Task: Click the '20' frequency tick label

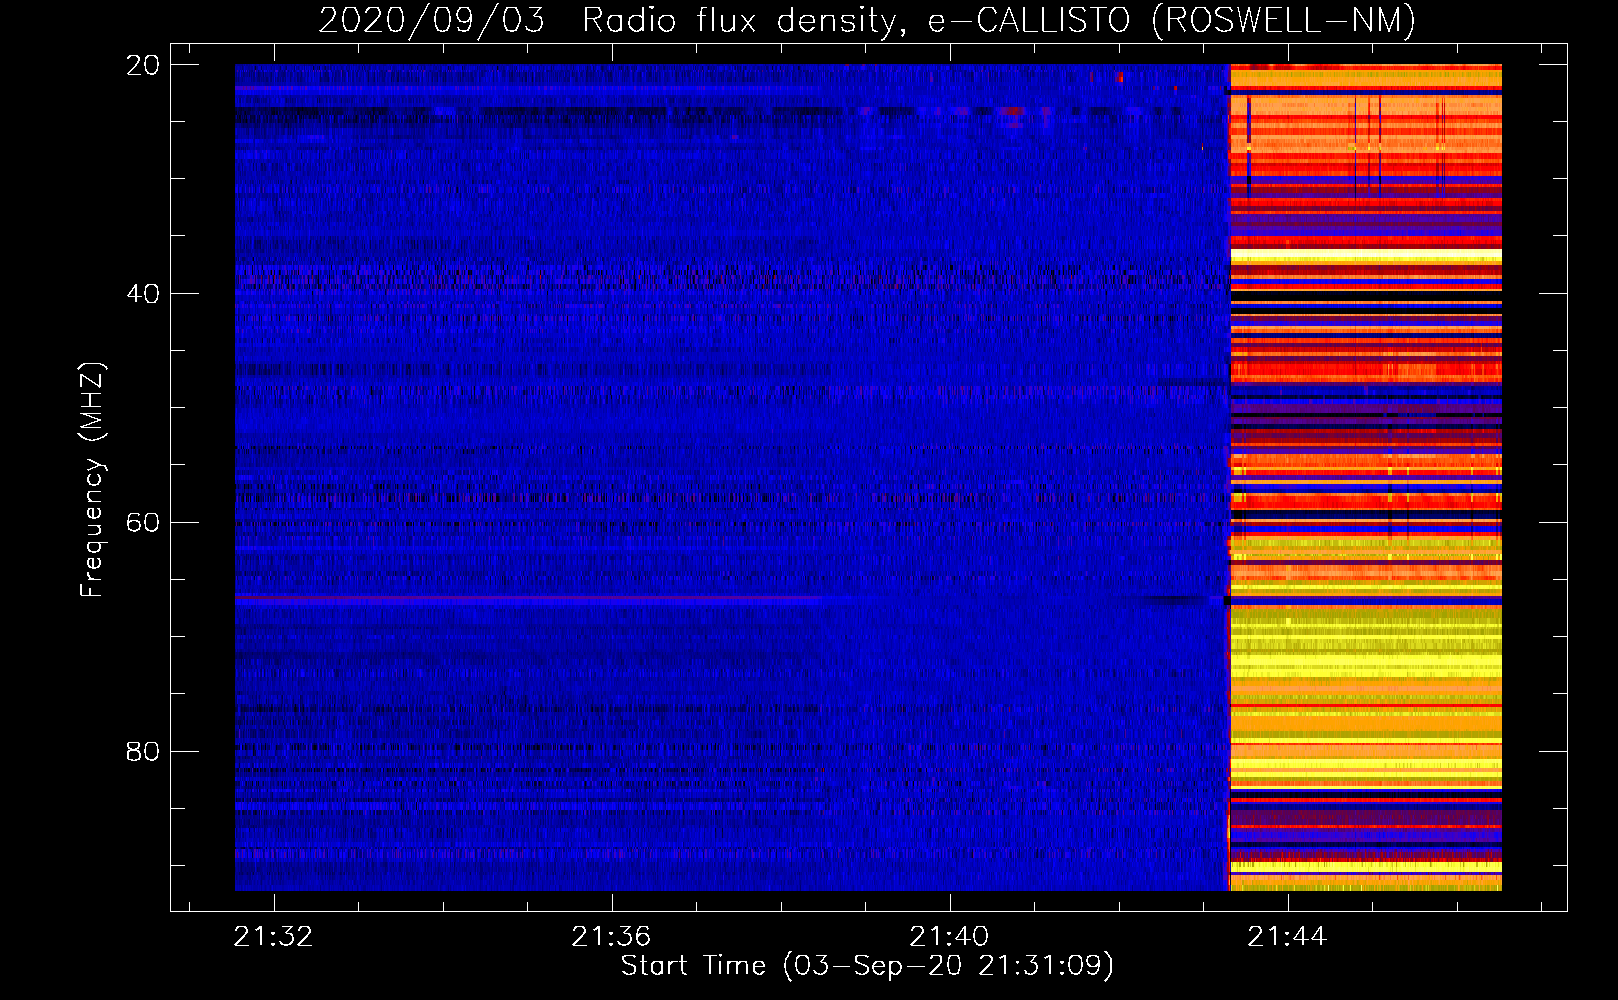Action: (143, 65)
